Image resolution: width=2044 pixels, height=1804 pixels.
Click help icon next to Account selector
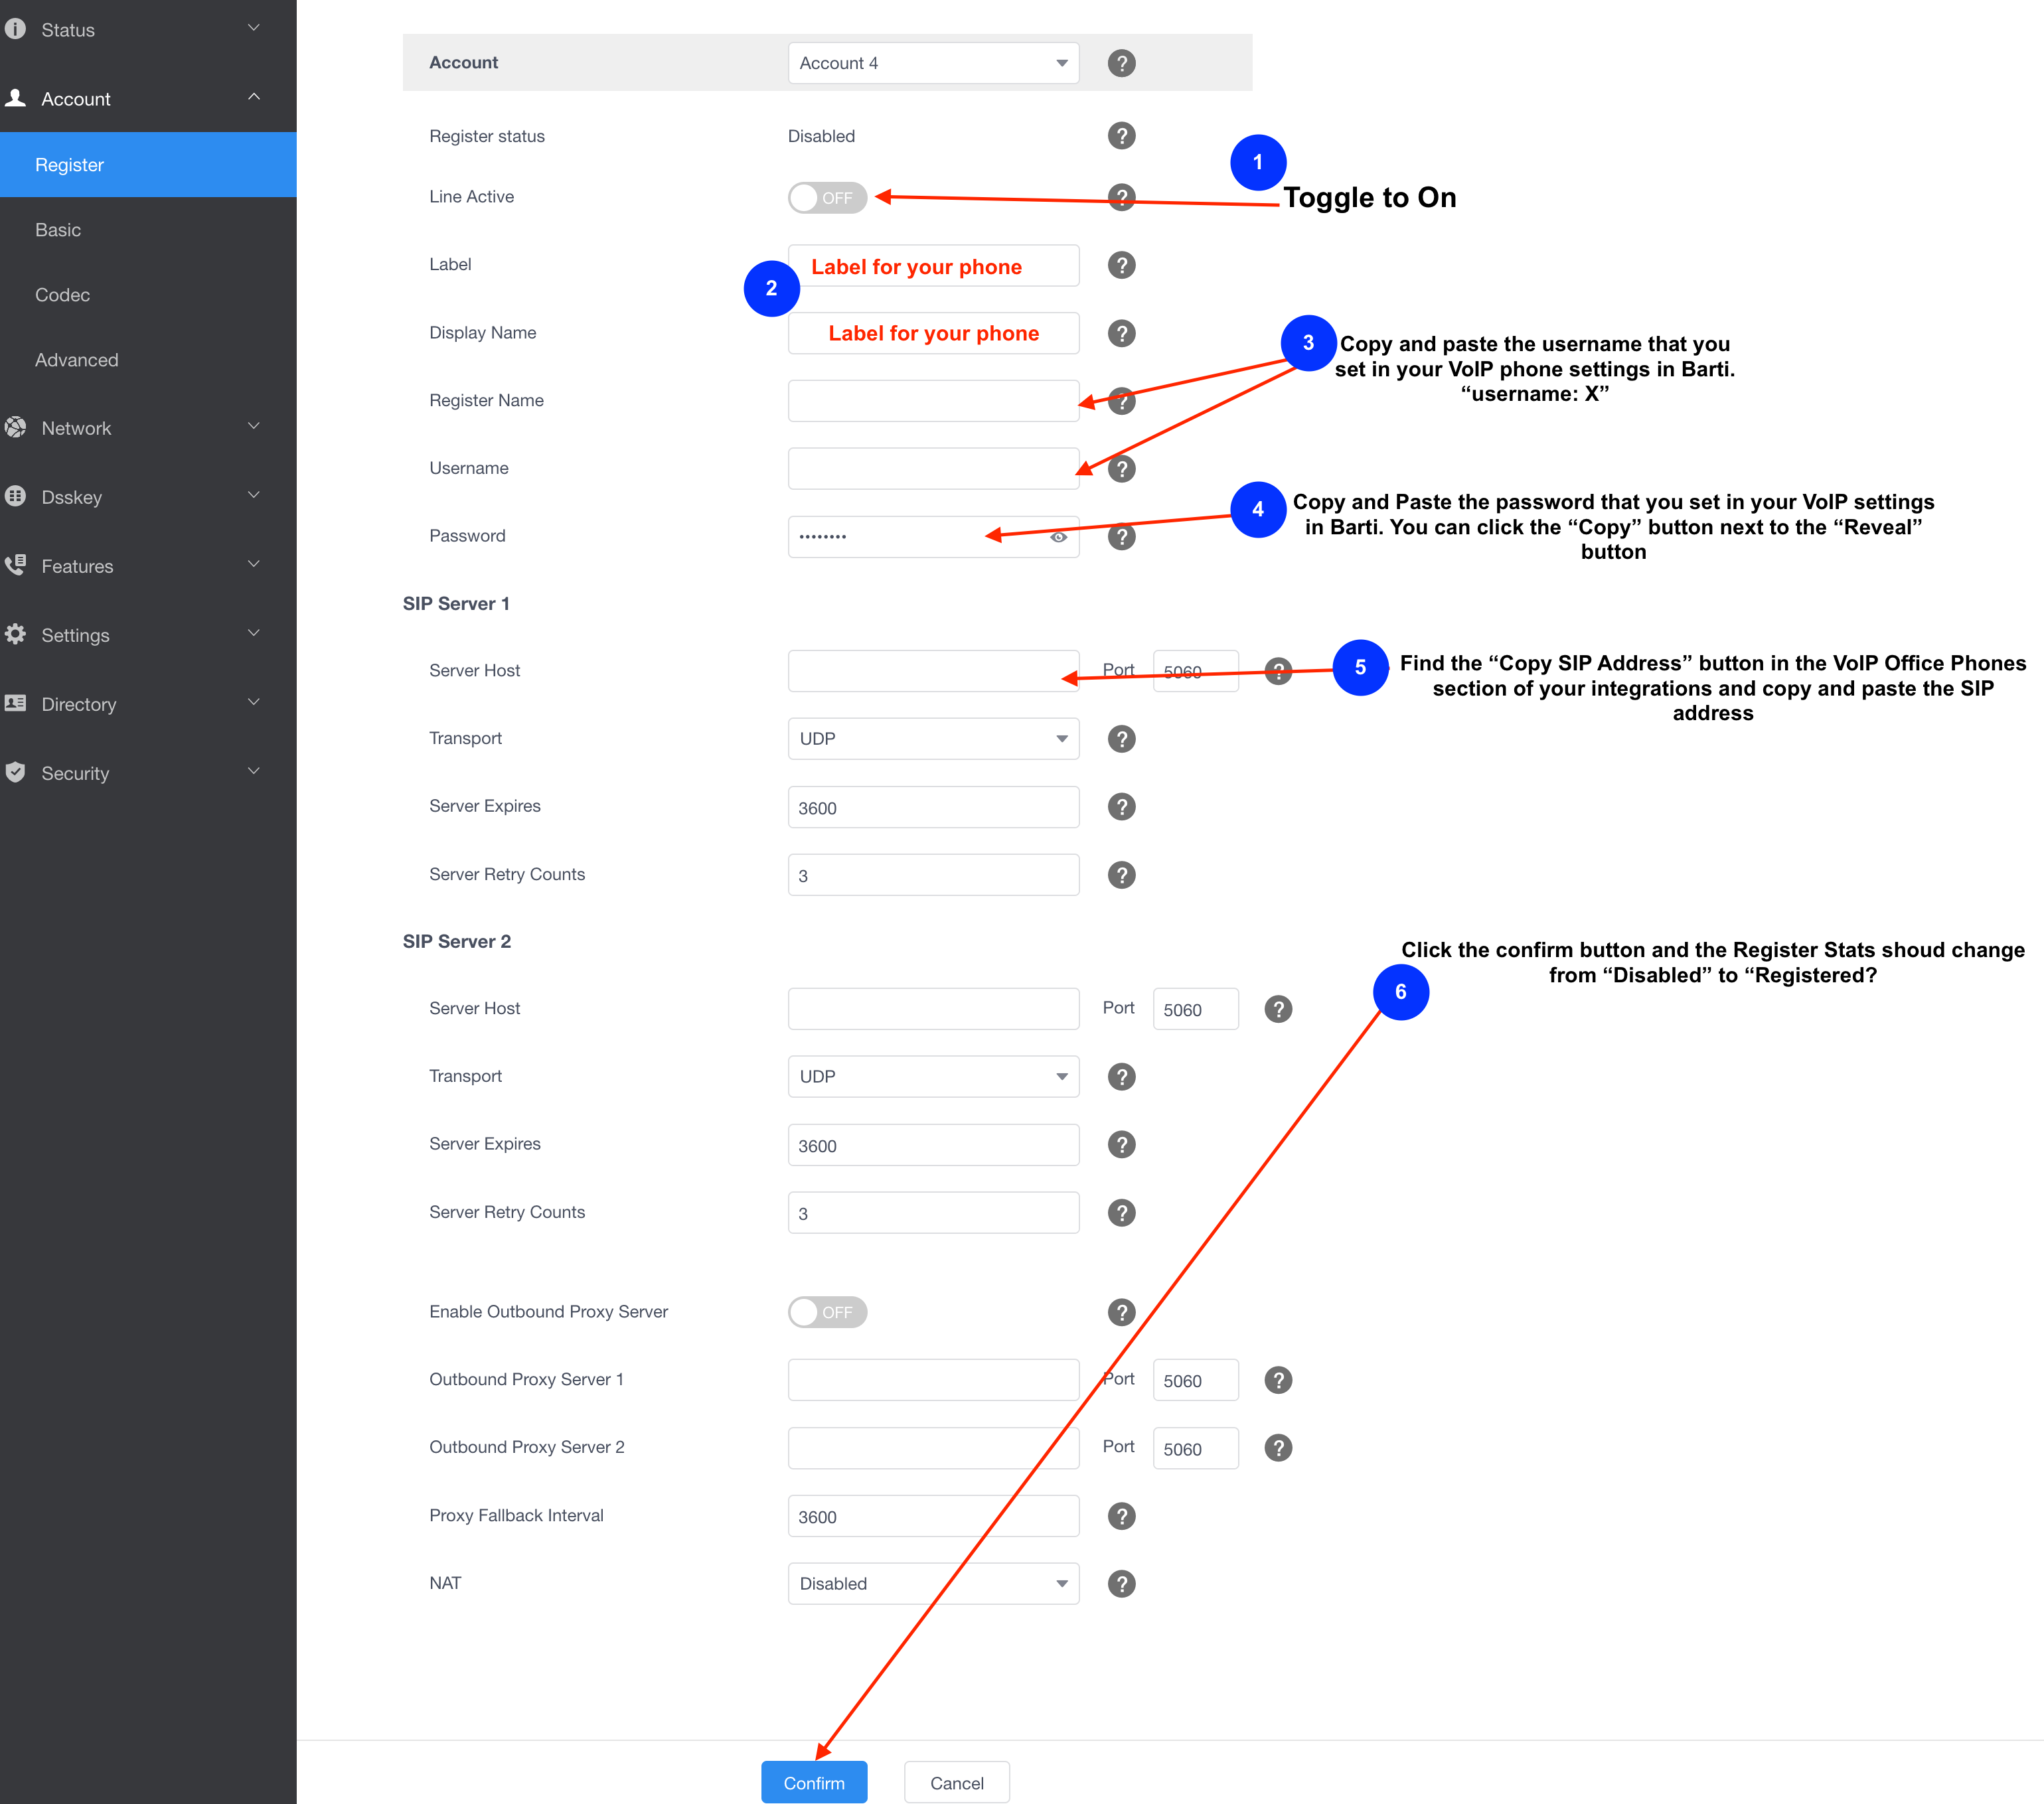click(1121, 63)
